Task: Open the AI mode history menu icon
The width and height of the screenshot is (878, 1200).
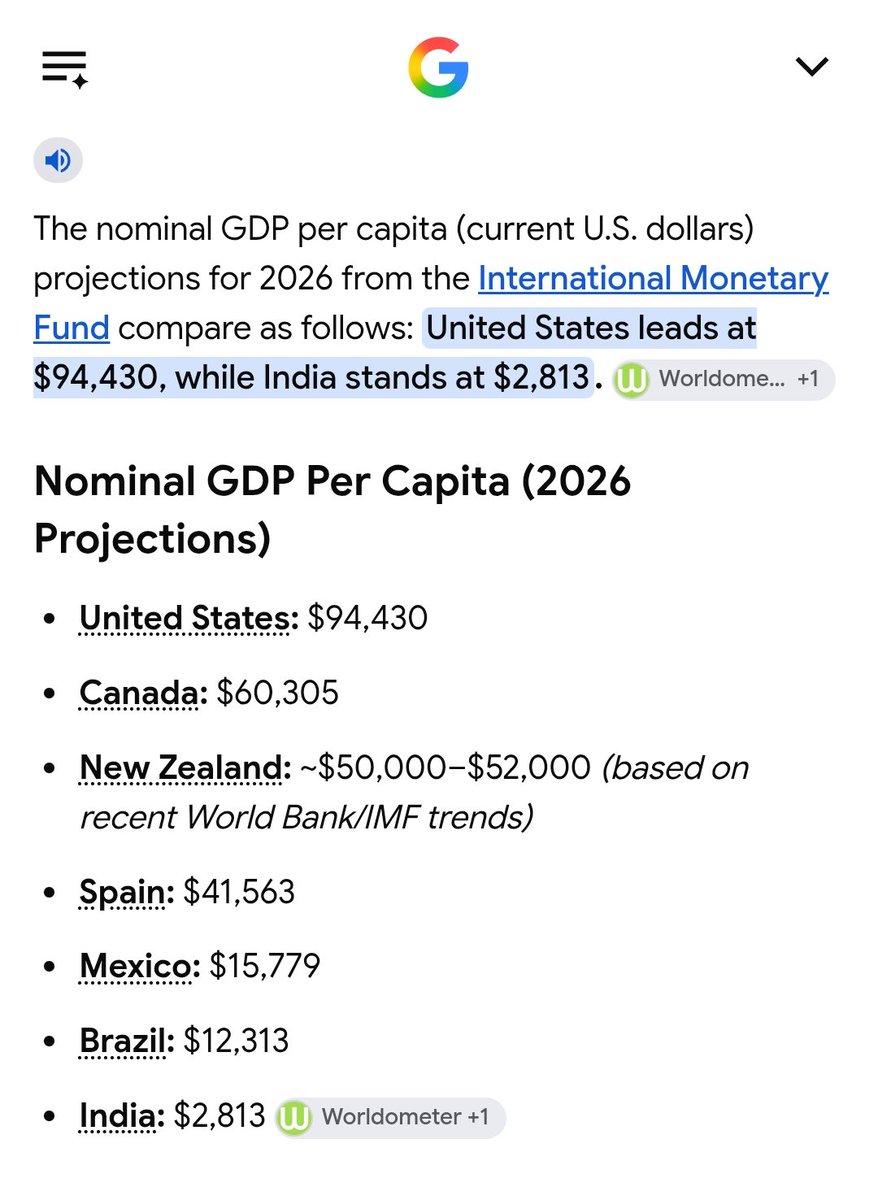Action: pos(65,68)
